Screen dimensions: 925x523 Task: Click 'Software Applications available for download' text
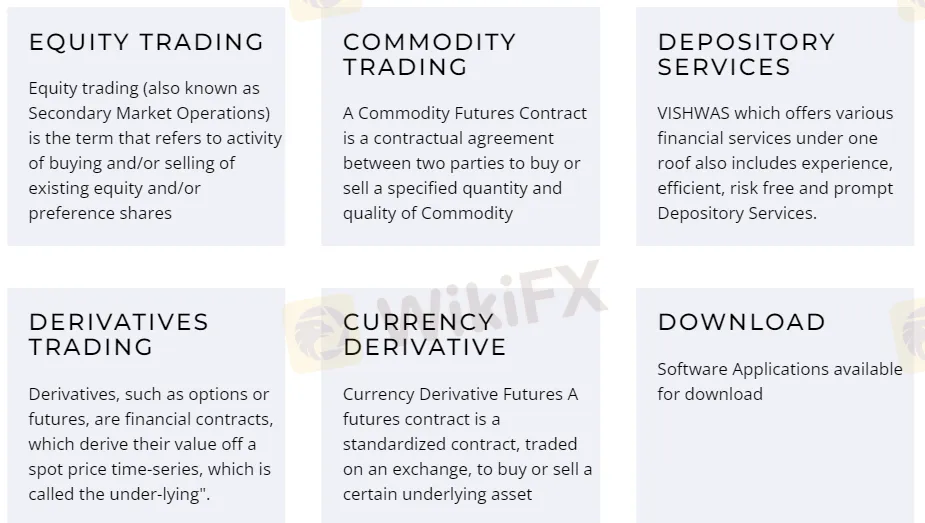tap(780, 381)
